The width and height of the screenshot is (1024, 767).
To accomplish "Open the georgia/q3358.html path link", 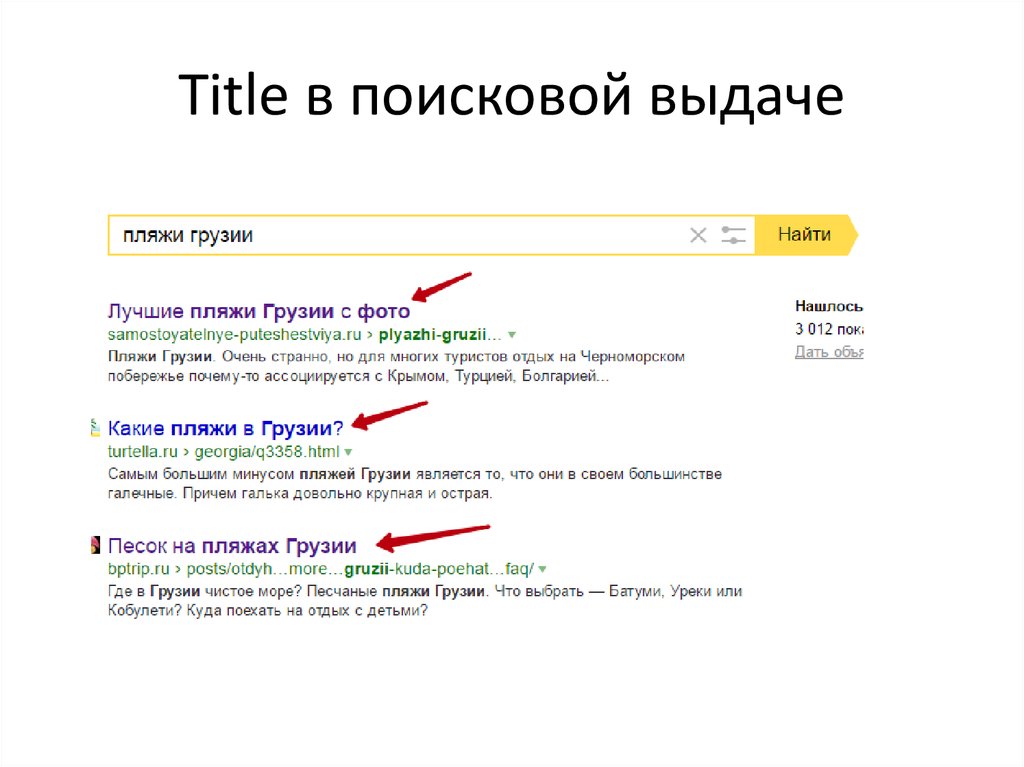I will tap(267, 451).
